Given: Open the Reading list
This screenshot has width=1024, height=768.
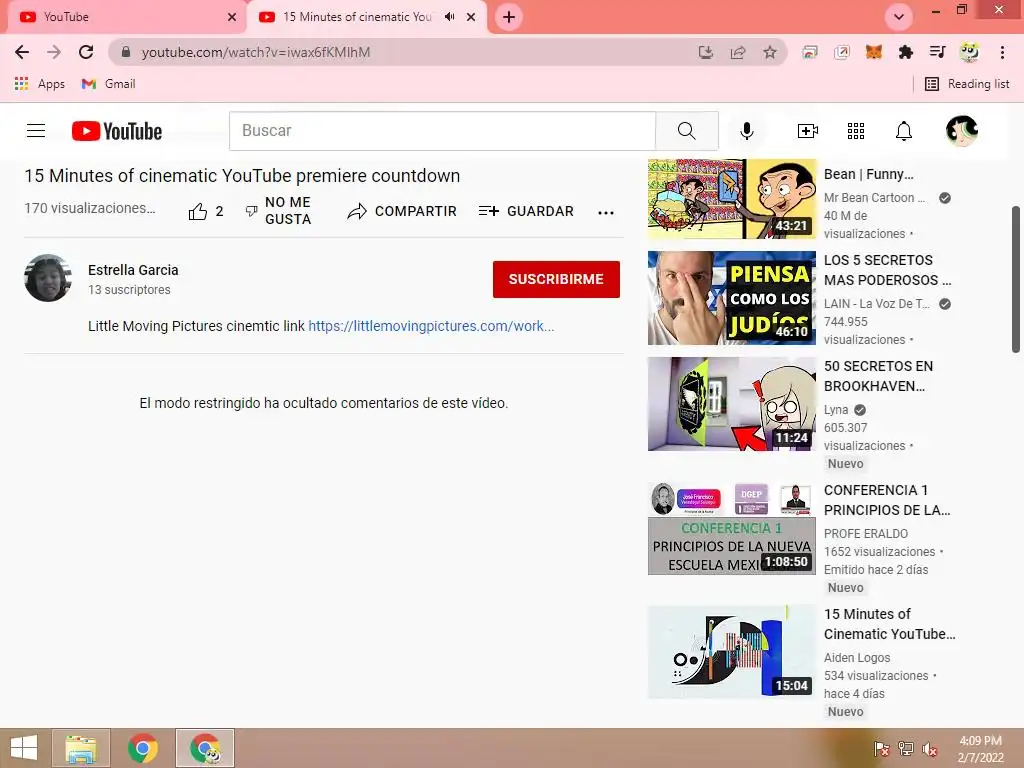Looking at the screenshot, I should pos(967,84).
